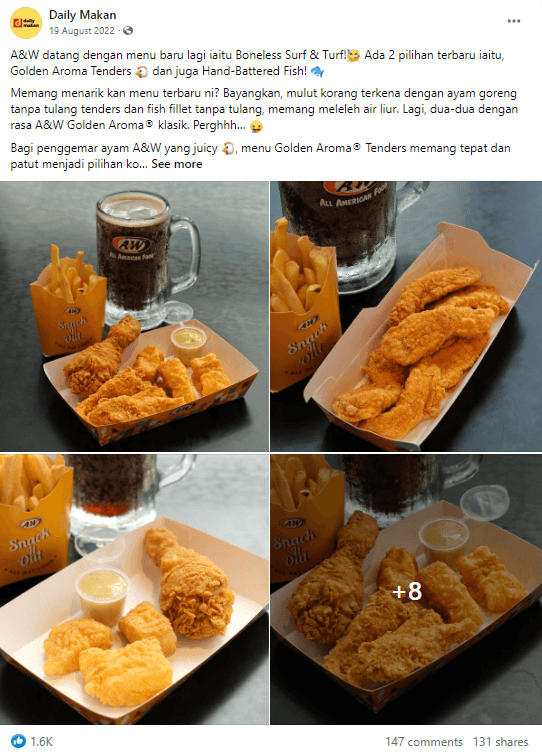View the 131 shares list
Screen dimensions: 542x755
501,742
